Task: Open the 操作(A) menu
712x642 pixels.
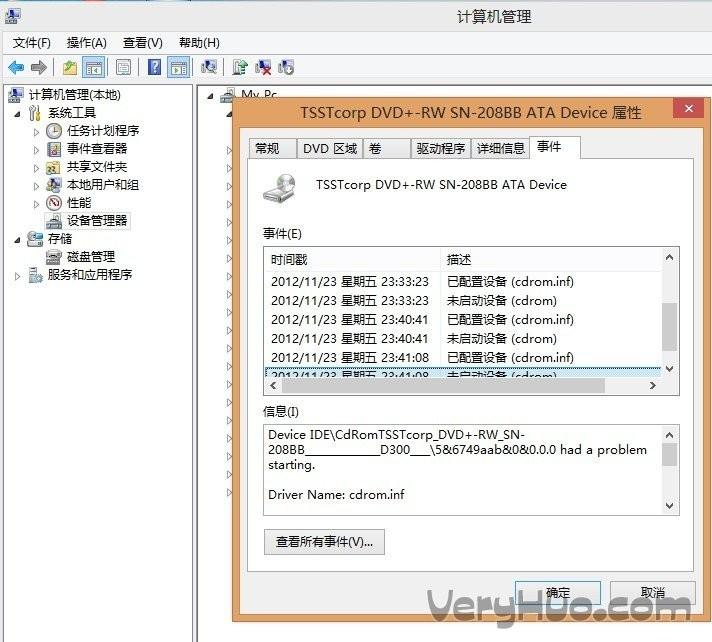Action: click(x=86, y=43)
